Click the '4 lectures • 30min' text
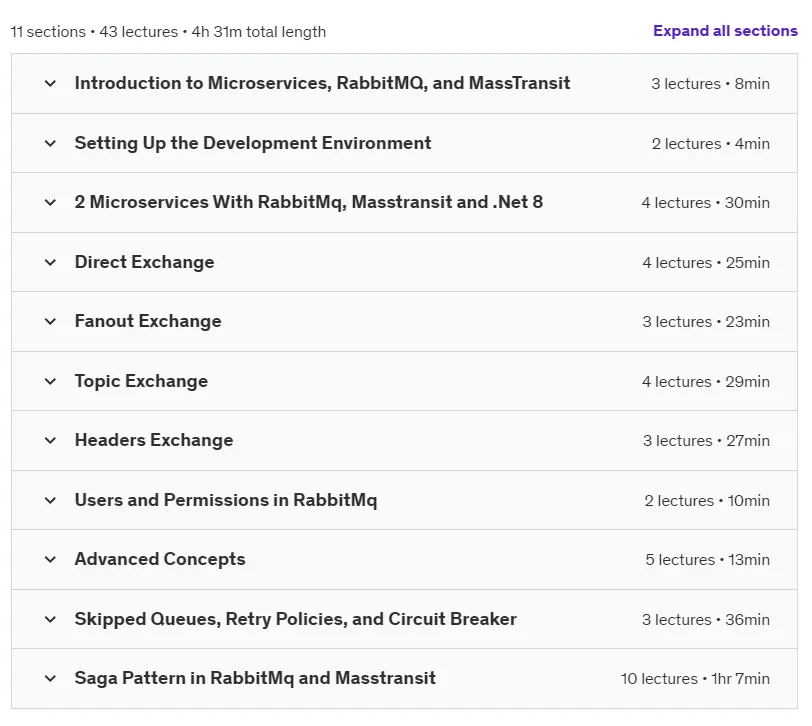This screenshot has height=726, width=812. pos(705,203)
